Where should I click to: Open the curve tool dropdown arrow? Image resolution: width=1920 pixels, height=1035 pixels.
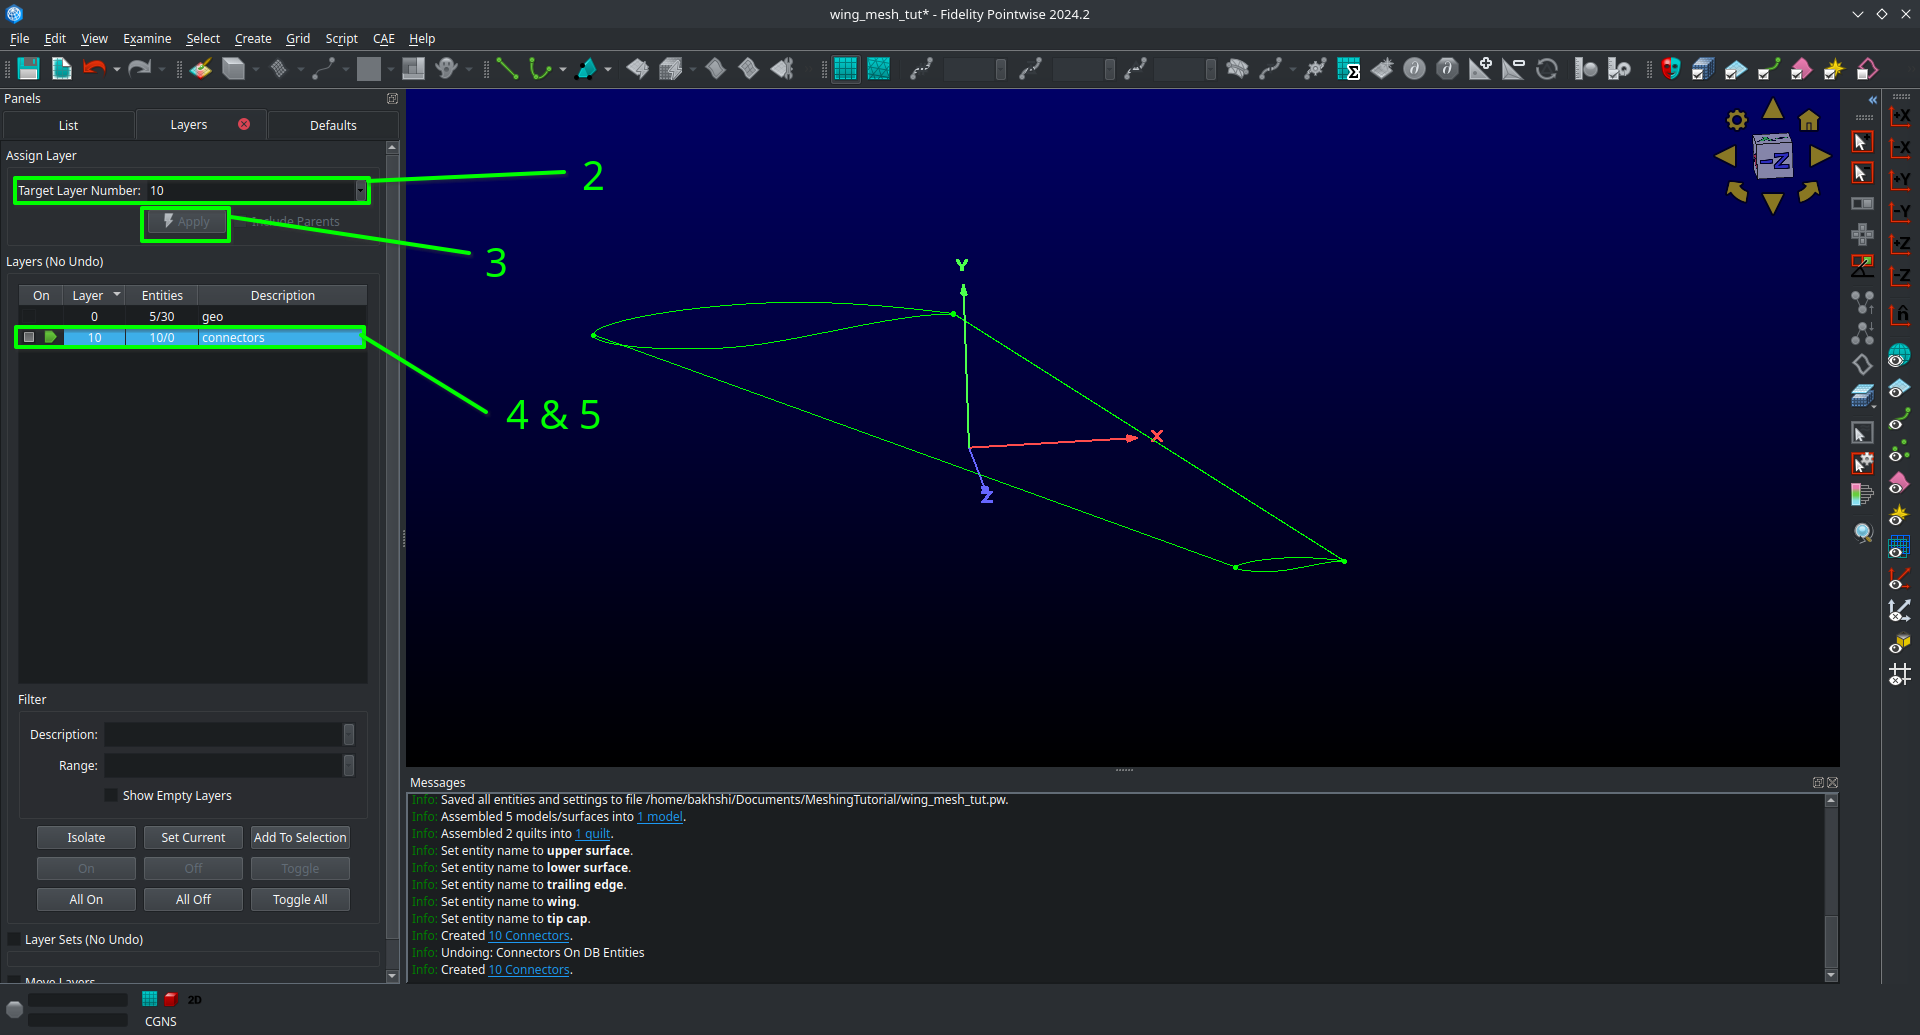tap(561, 69)
